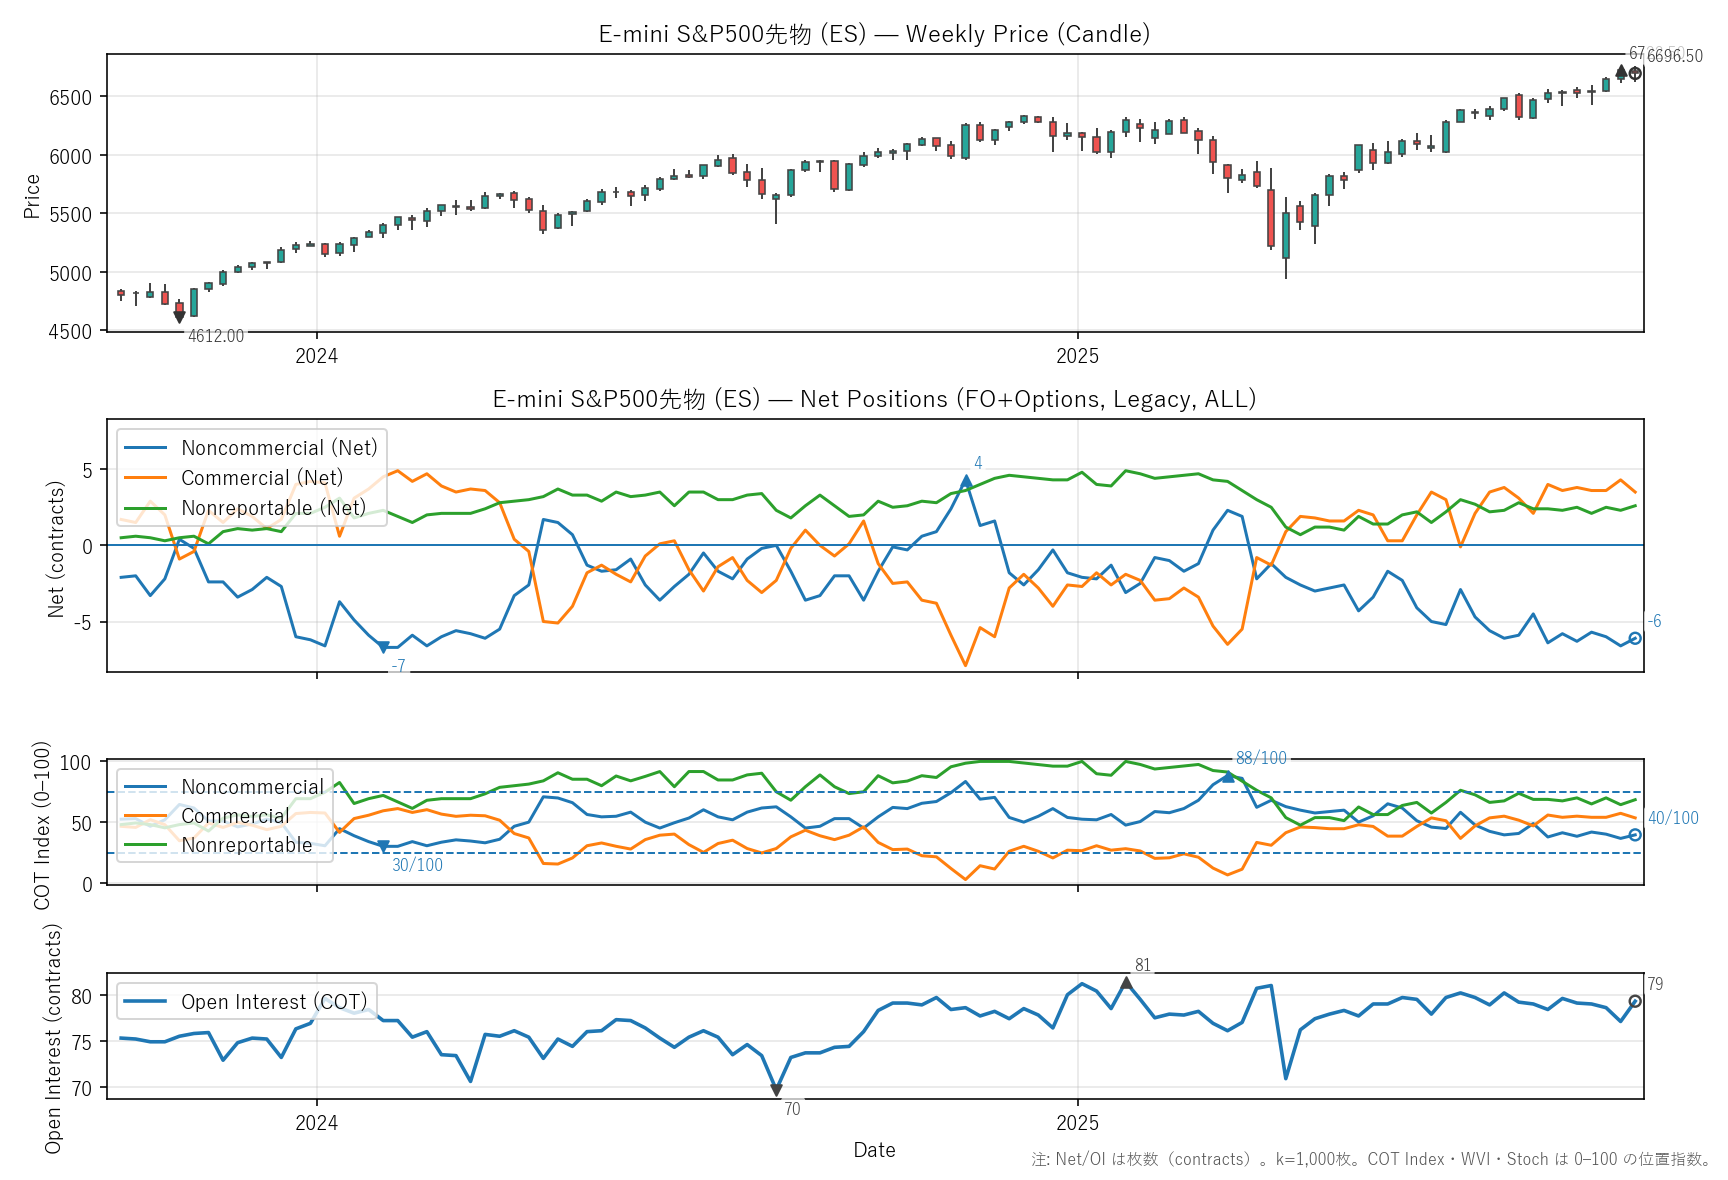Image resolution: width=1728 pixels, height=1180 pixels.
Task: Click the latest COT Index circle marker at 40/100
Action: (x=1635, y=835)
